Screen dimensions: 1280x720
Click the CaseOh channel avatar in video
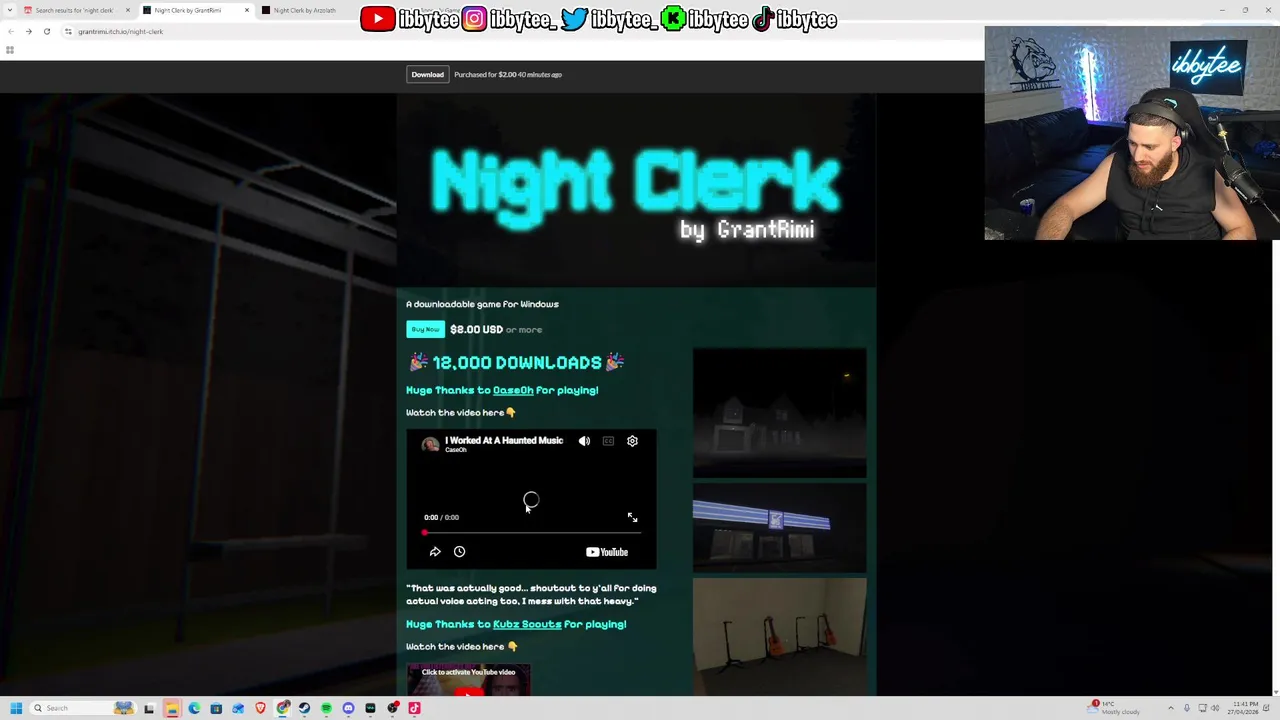(x=430, y=445)
